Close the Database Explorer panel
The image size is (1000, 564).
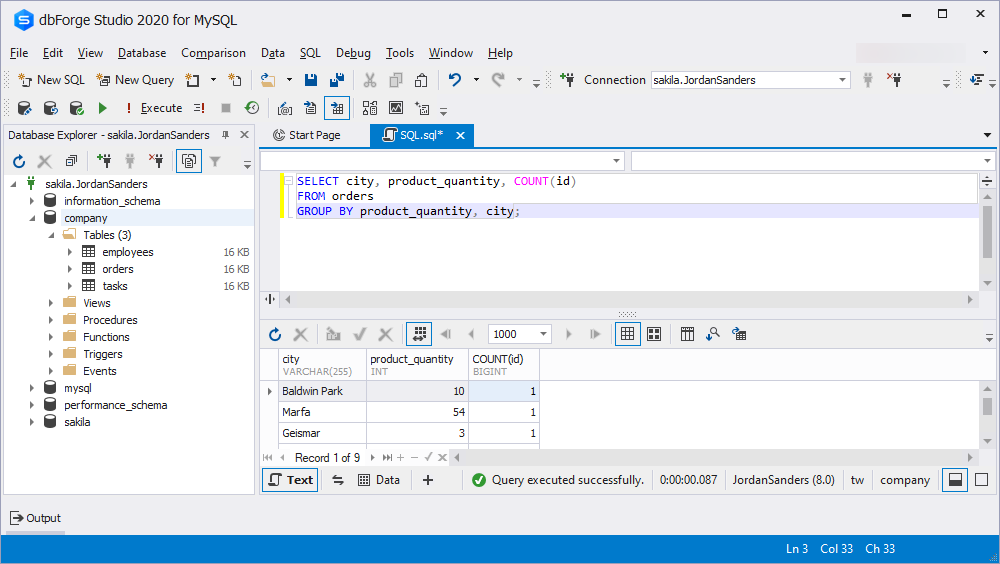244,135
